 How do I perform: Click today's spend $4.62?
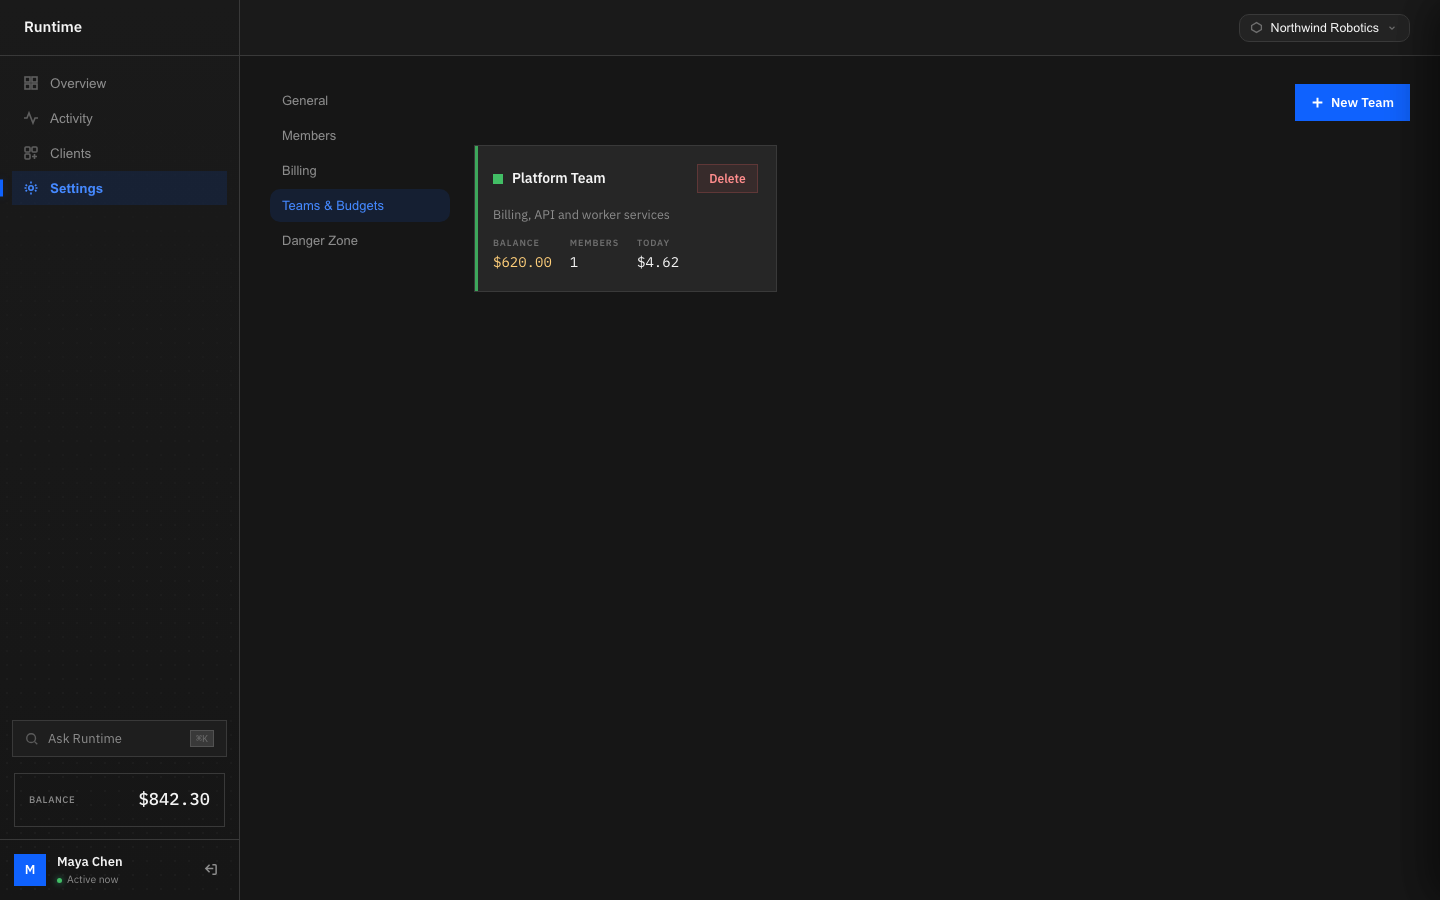(x=658, y=262)
